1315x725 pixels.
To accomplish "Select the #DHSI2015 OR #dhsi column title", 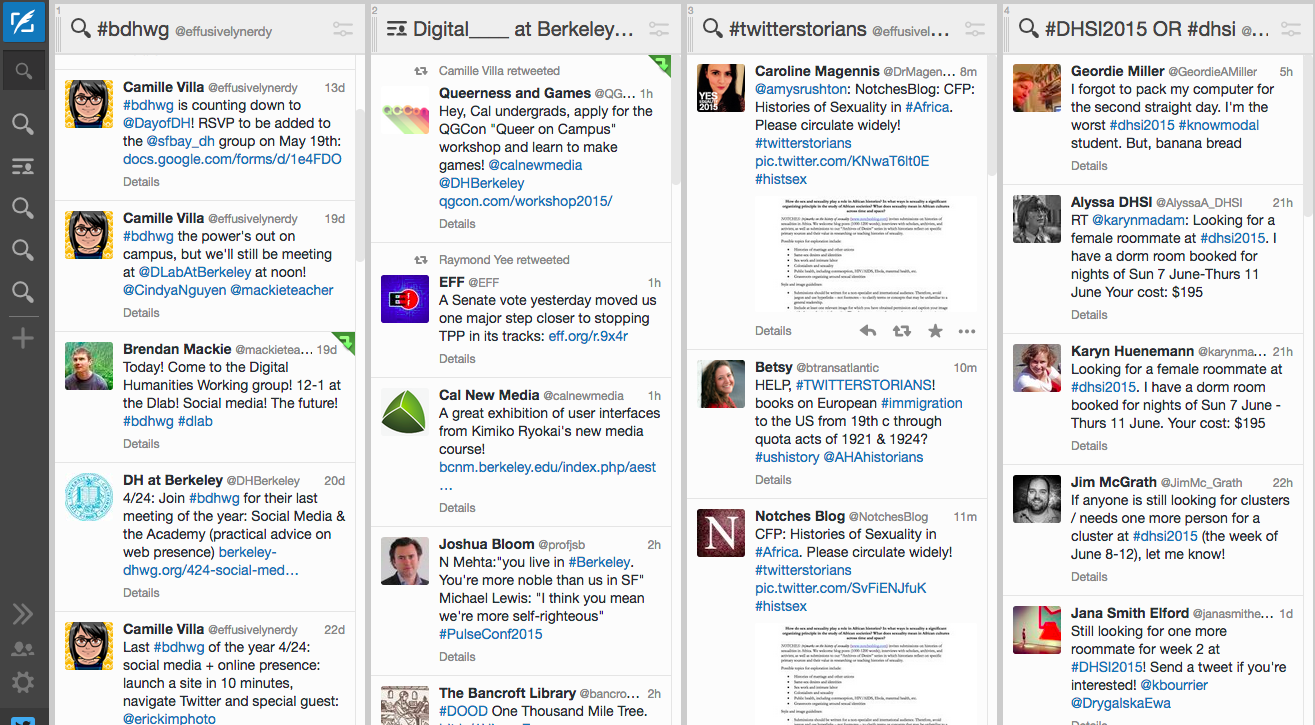I will (x=1142, y=30).
